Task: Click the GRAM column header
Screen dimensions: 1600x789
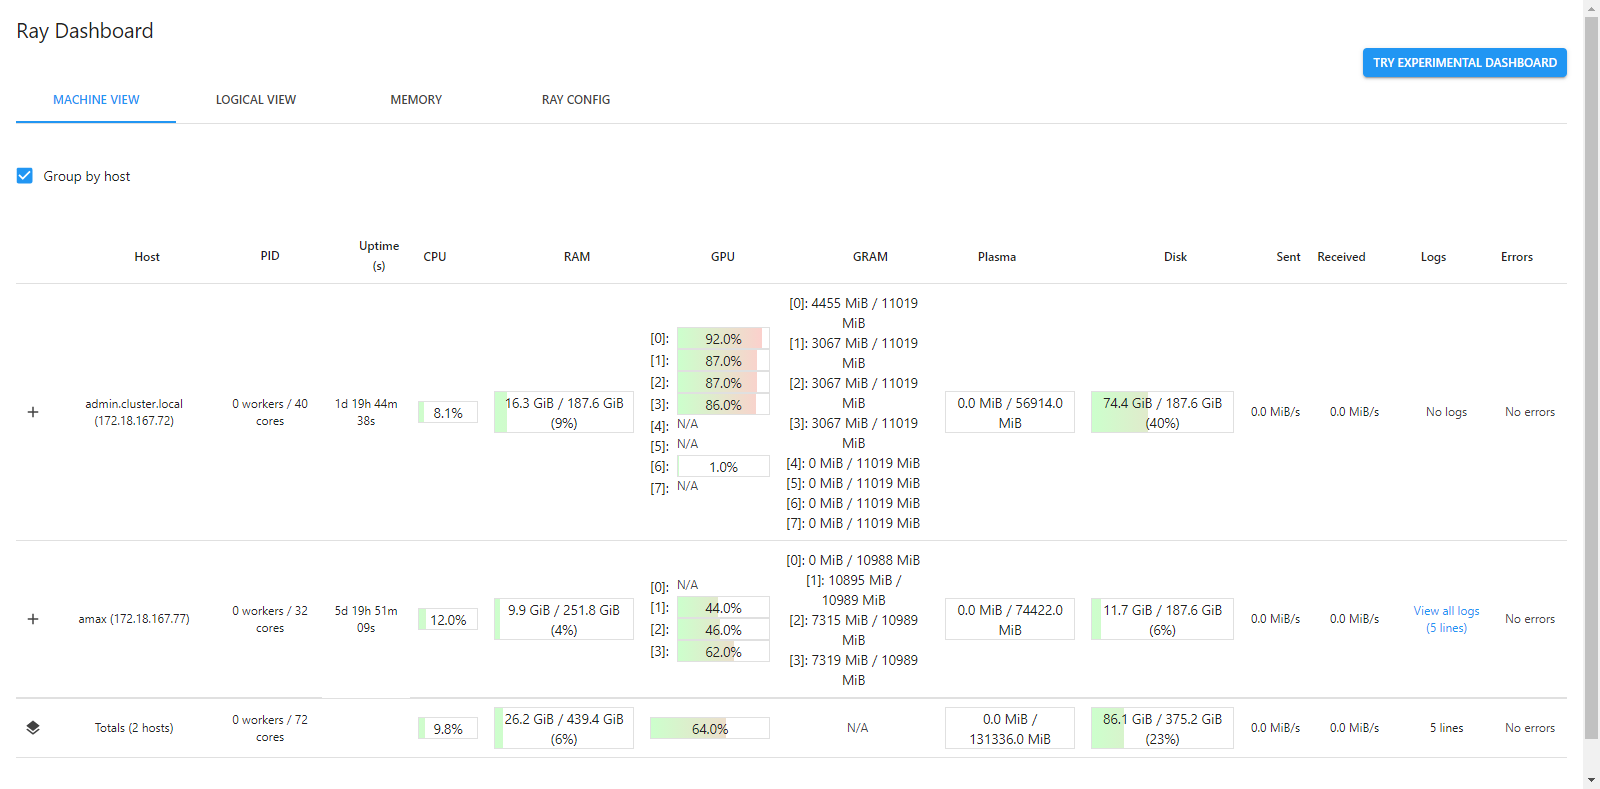Action: point(870,257)
